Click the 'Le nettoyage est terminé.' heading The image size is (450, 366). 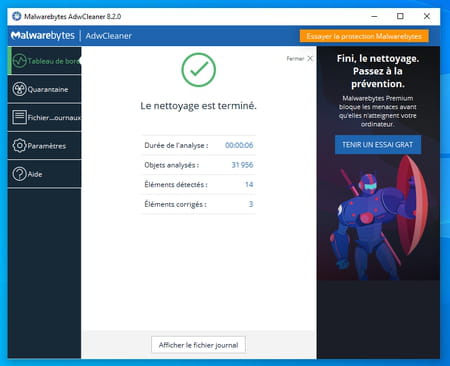(198, 106)
